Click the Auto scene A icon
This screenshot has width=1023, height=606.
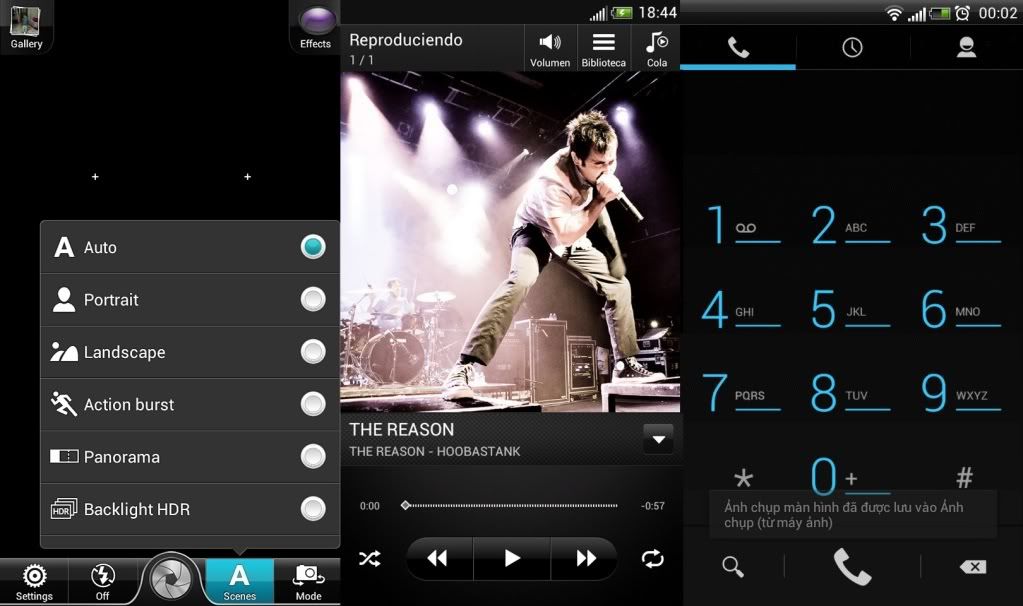(64, 247)
